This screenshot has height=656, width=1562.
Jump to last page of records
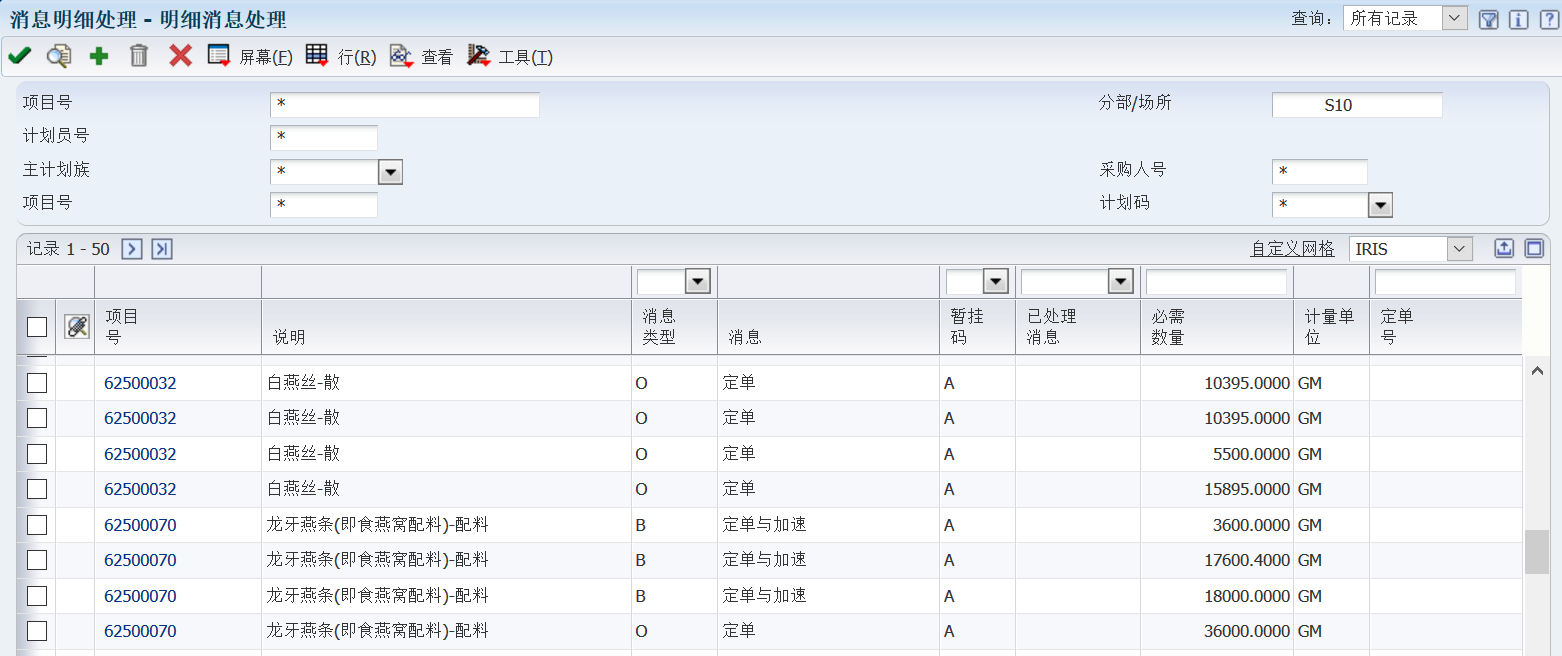[x=162, y=249]
